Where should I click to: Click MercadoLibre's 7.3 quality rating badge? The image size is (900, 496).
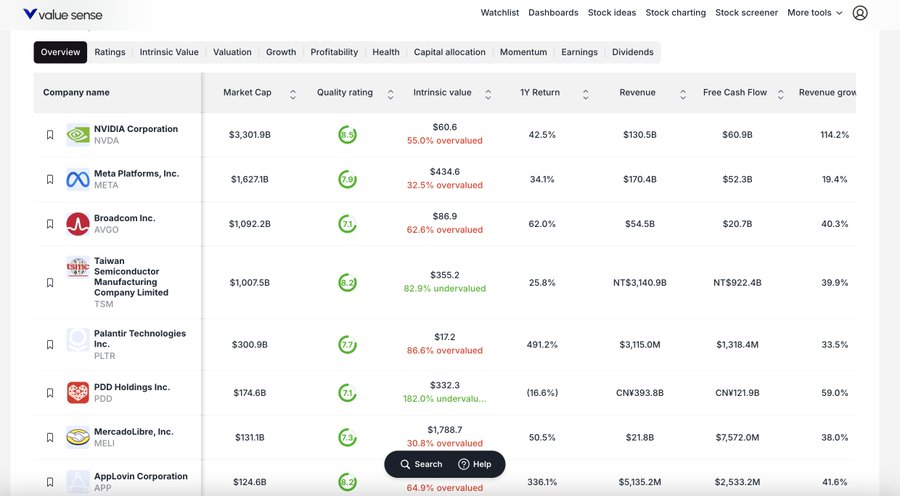347,437
